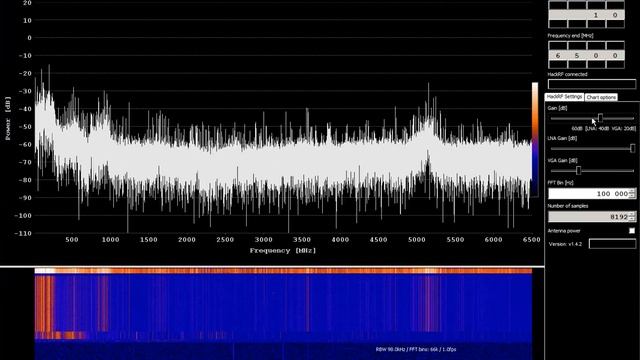This screenshot has height=360, width=640.
Task: Click the RBW / FFT bins status text
Action: click(x=416, y=349)
